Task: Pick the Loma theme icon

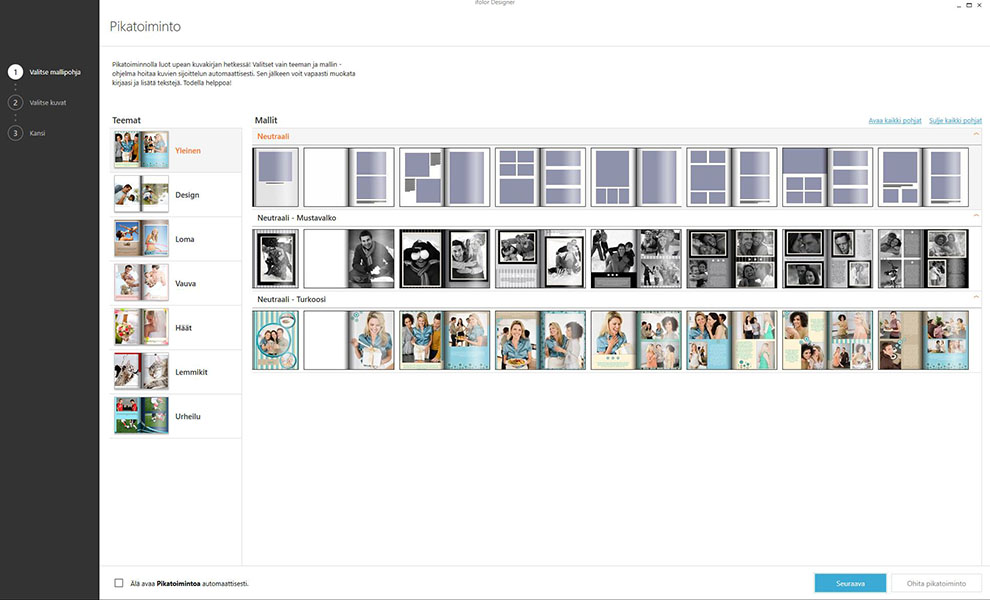Action: coord(141,239)
